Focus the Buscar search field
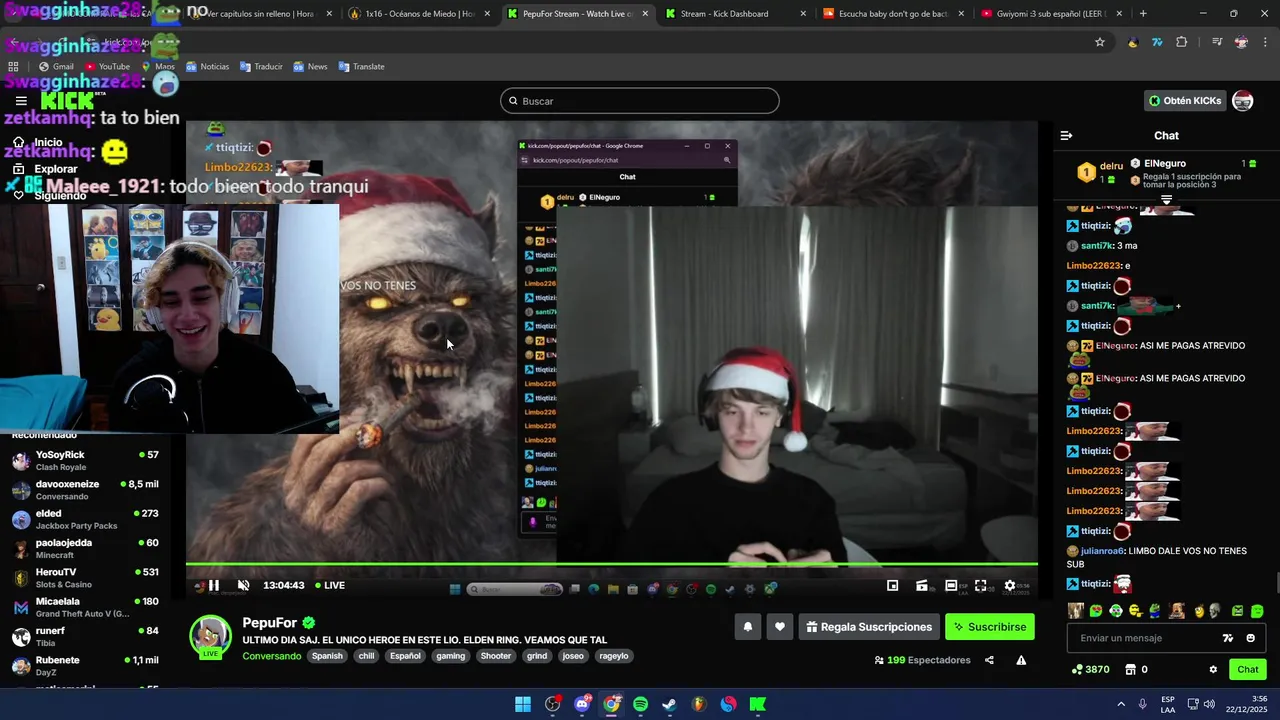 tap(640, 101)
